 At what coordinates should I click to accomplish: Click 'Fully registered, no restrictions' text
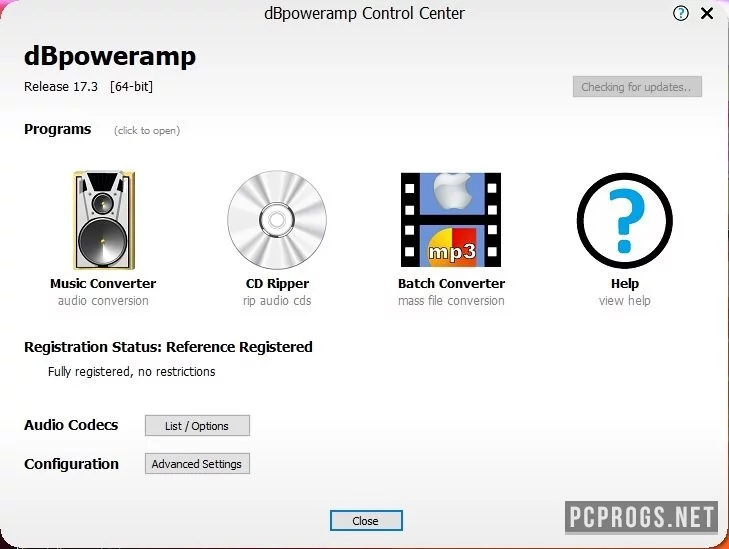pyautogui.click(x=132, y=372)
